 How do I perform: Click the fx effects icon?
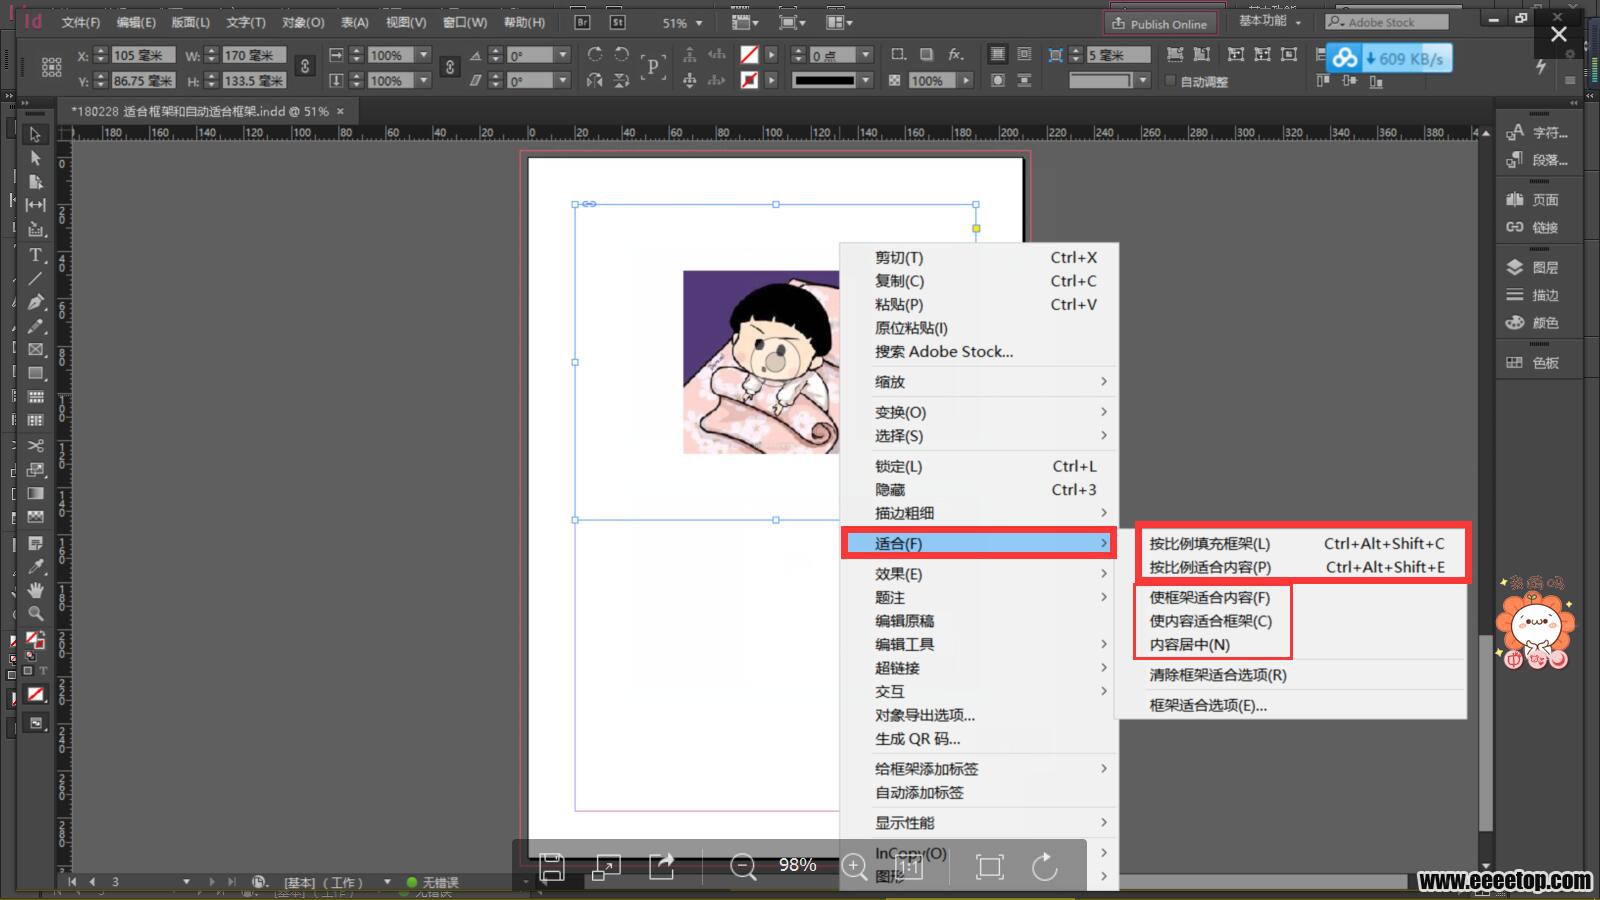tap(956, 54)
